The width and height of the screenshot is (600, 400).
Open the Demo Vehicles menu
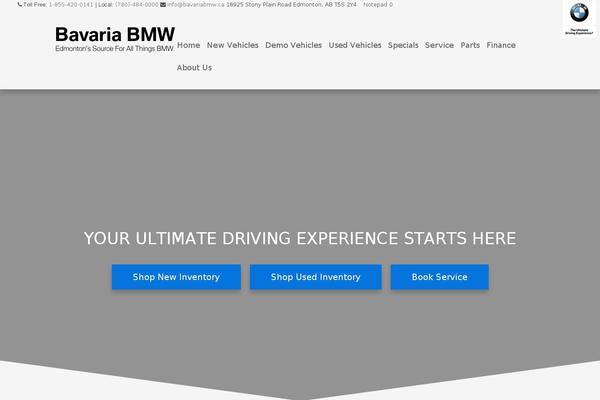point(293,45)
